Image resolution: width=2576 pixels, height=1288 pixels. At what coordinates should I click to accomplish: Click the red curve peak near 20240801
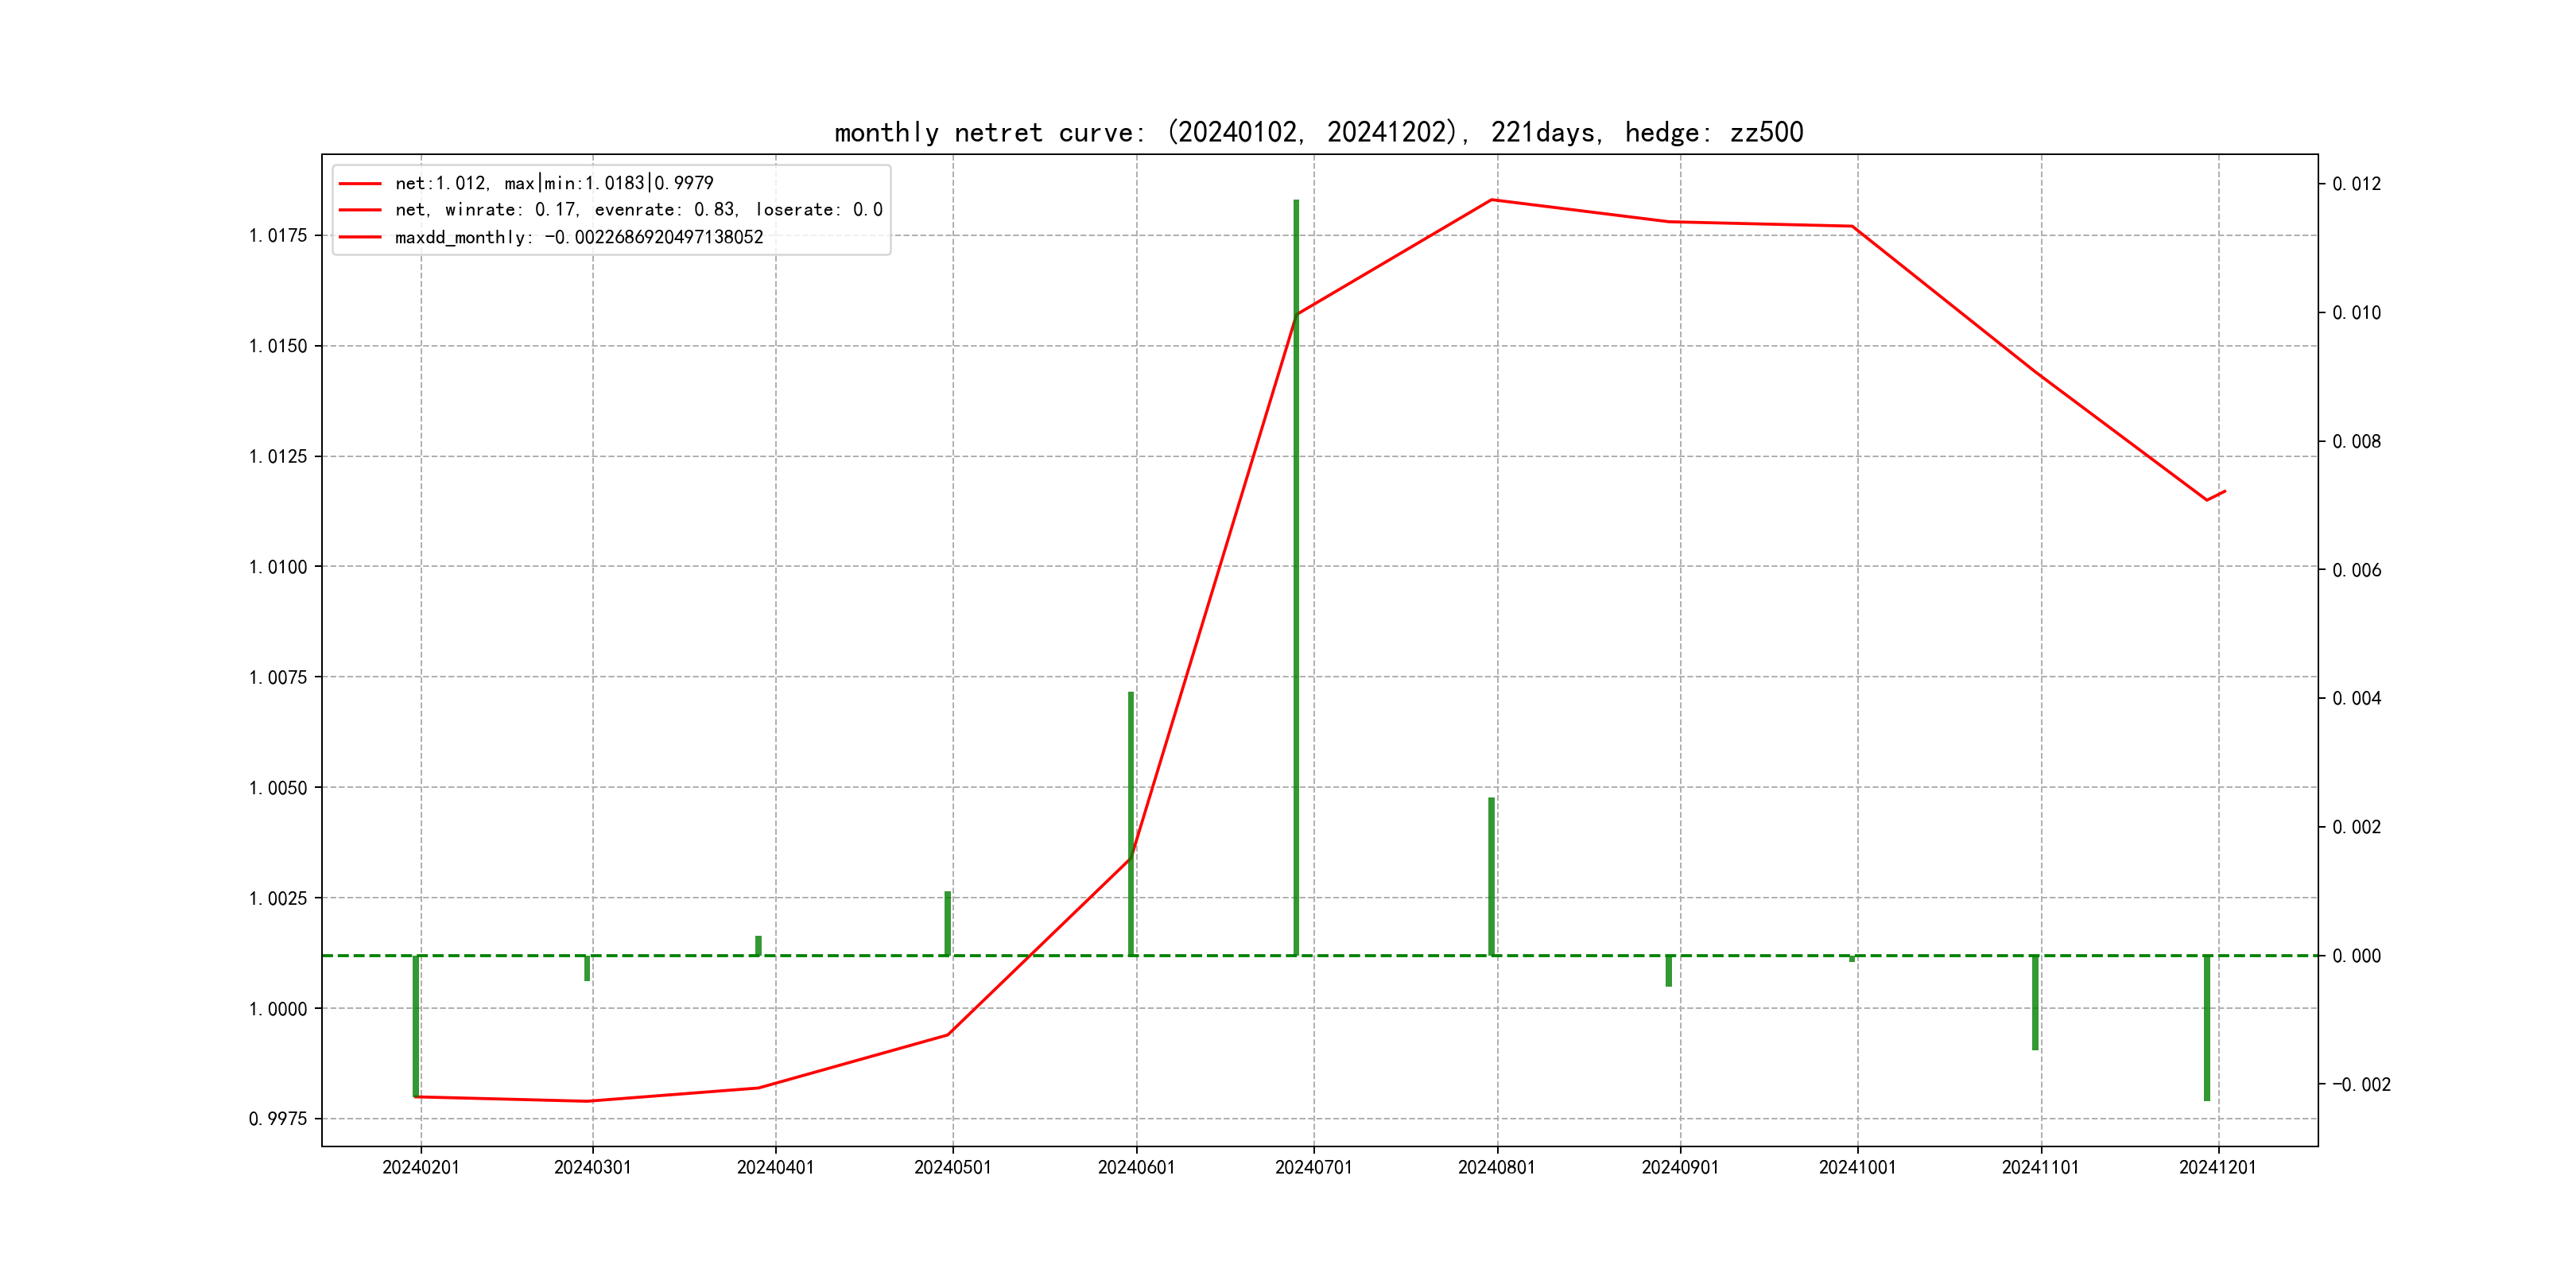(x=1491, y=200)
